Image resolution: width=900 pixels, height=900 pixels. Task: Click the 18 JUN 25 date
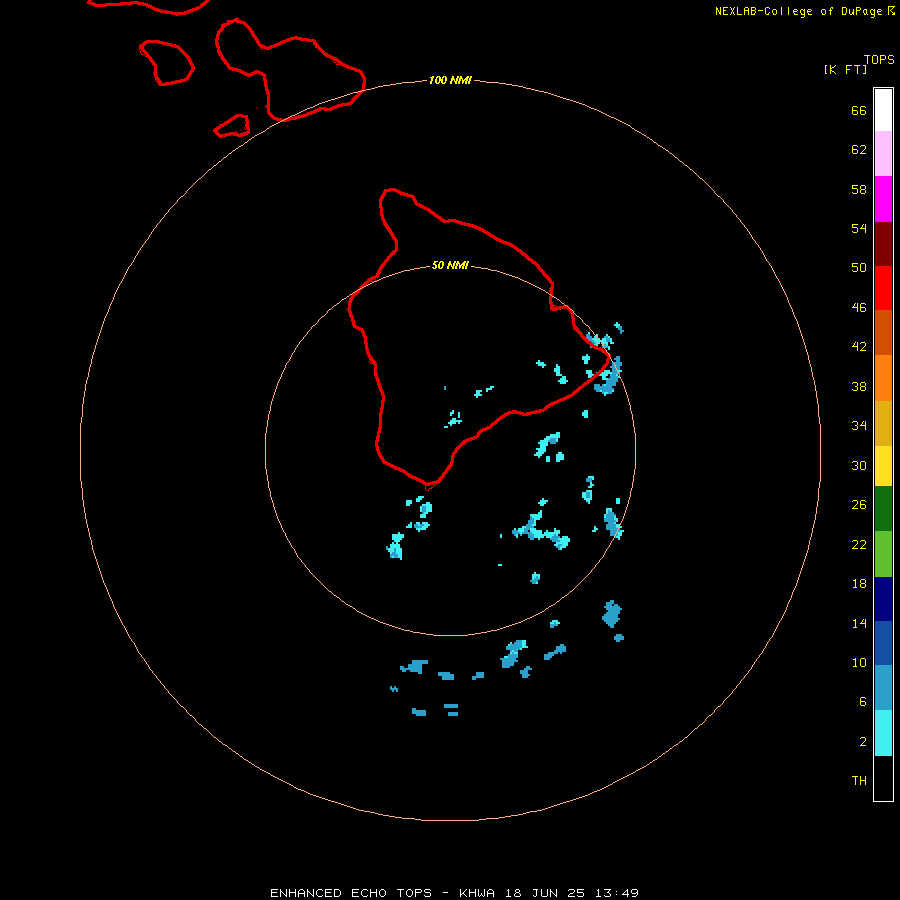545,893
